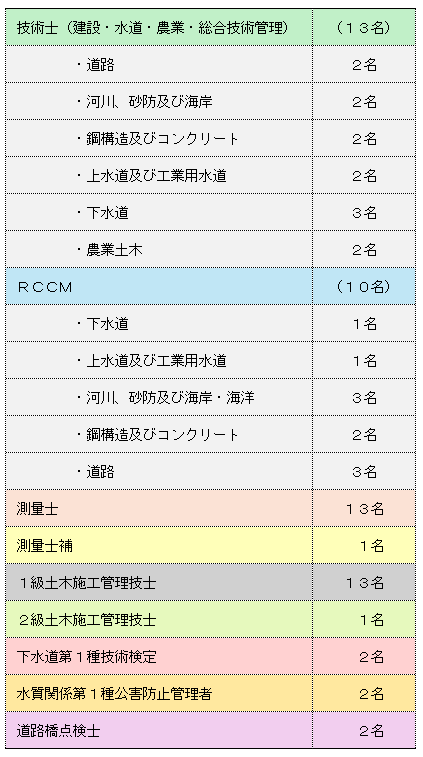The height and width of the screenshot is (757, 423).
Task: Click the RCCM header row
Action: coord(211,287)
